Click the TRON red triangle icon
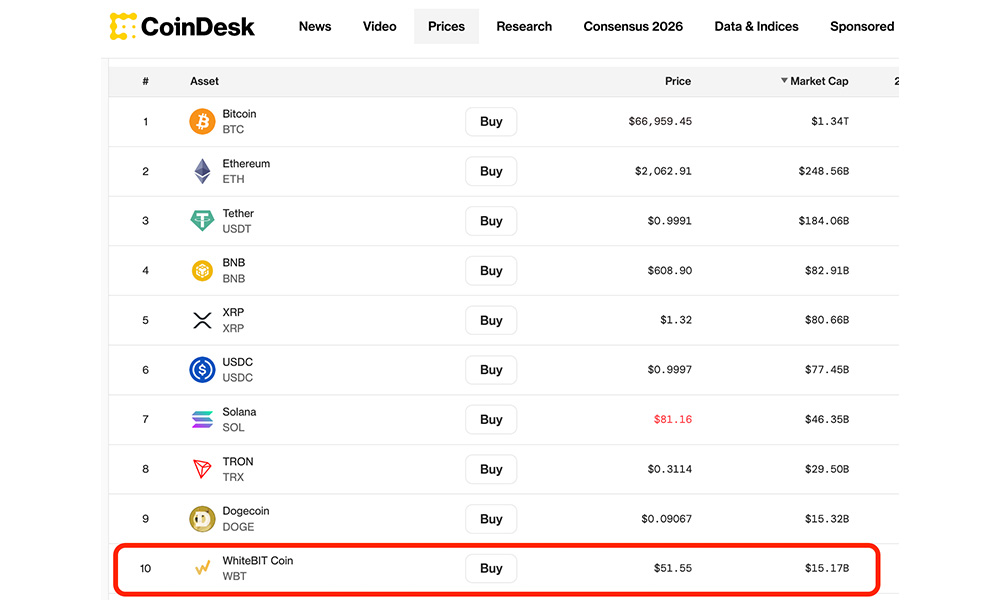This screenshot has height=600, width=1000. click(x=202, y=469)
